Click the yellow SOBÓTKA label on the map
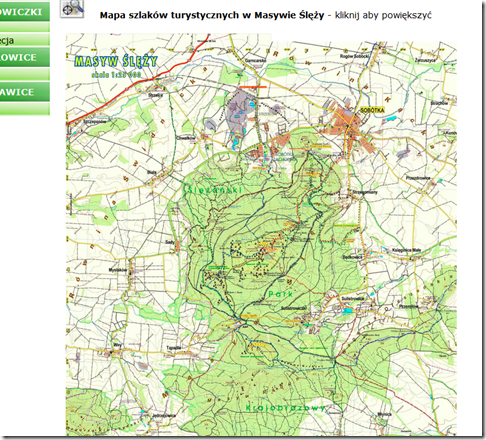The height and width of the screenshot is (440, 486). (372, 110)
